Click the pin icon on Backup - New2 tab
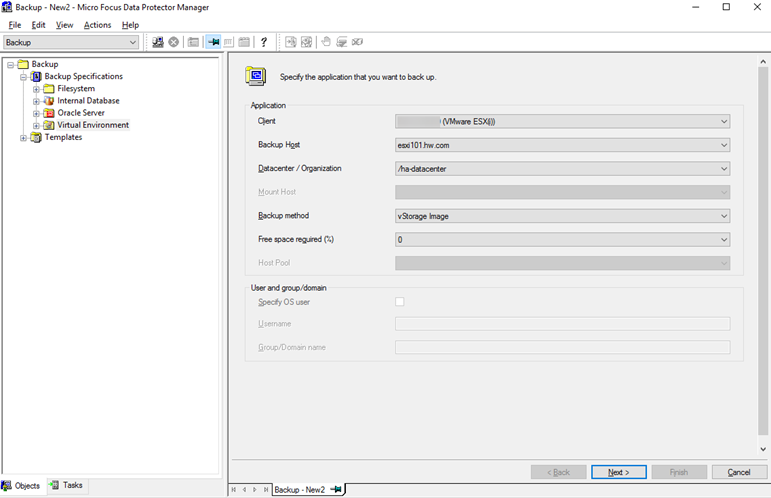 [x=336, y=490]
